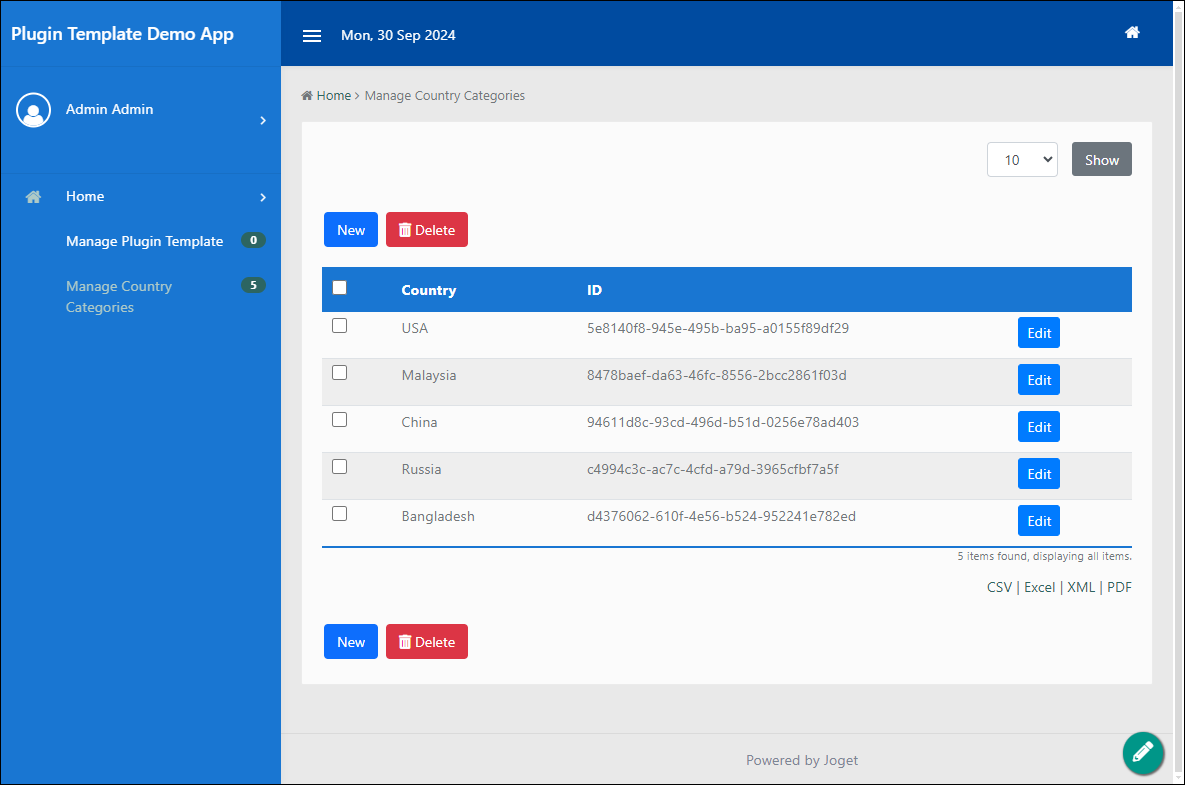Open the Admin Admin user avatar icon
The width and height of the screenshot is (1185, 785).
(33, 110)
